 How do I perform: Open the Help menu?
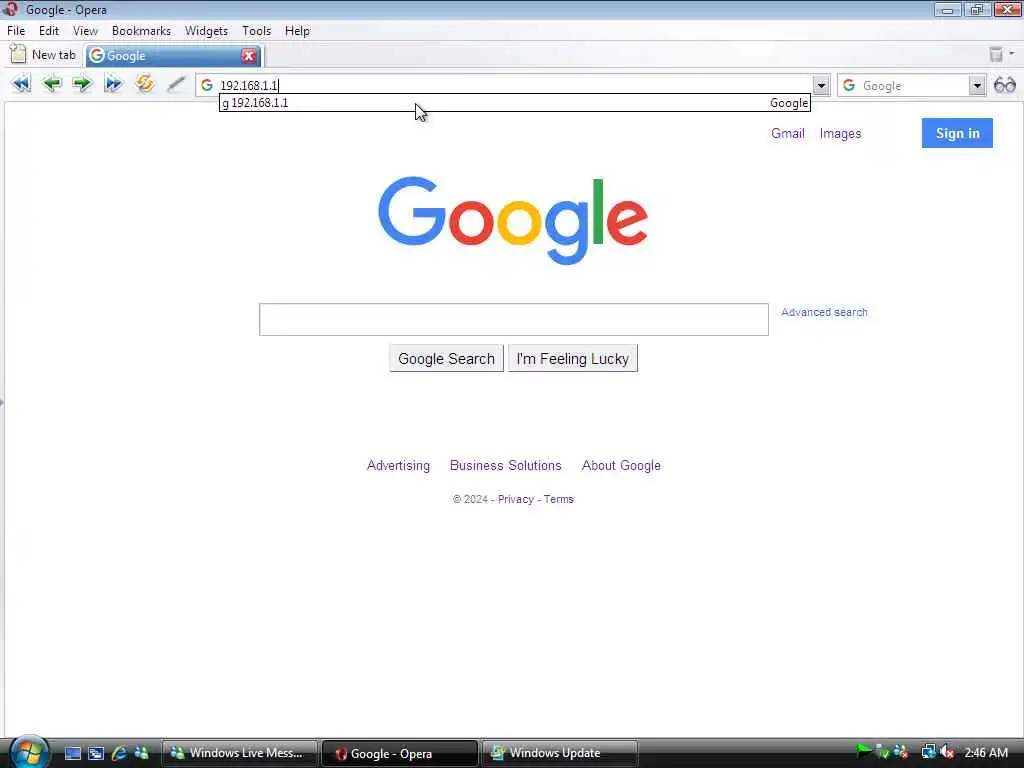click(x=297, y=31)
